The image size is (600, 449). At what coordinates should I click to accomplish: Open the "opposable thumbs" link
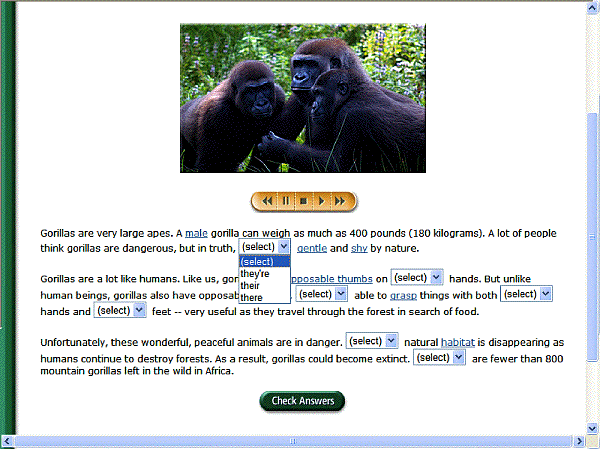click(x=332, y=279)
